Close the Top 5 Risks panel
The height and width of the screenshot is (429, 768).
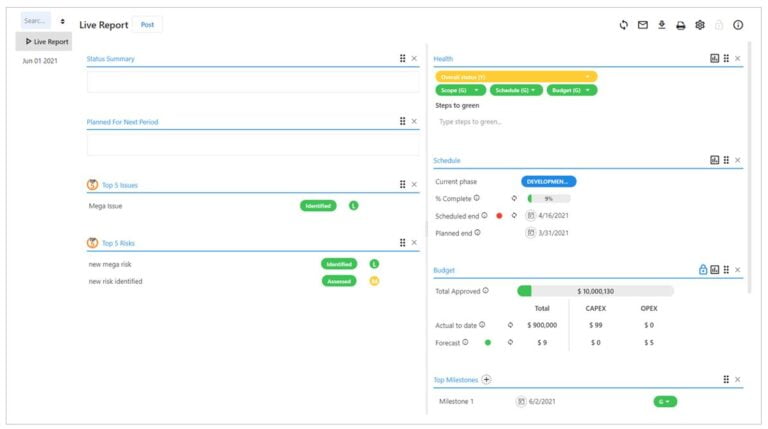point(414,242)
